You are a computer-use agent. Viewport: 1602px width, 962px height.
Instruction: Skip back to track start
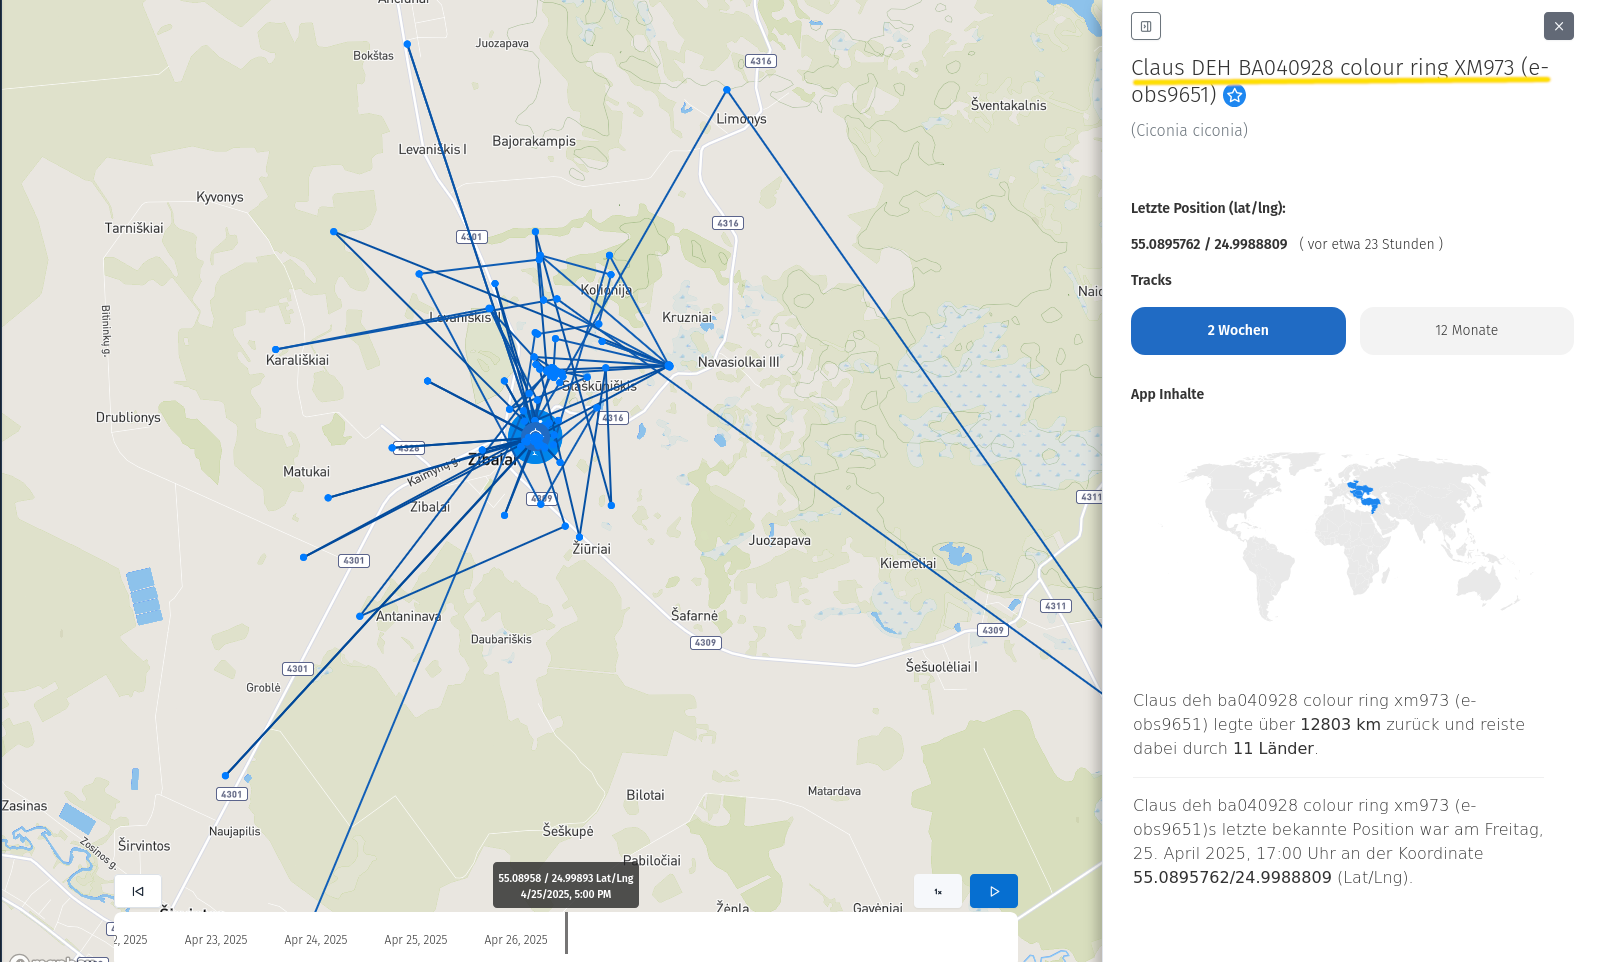coord(138,891)
